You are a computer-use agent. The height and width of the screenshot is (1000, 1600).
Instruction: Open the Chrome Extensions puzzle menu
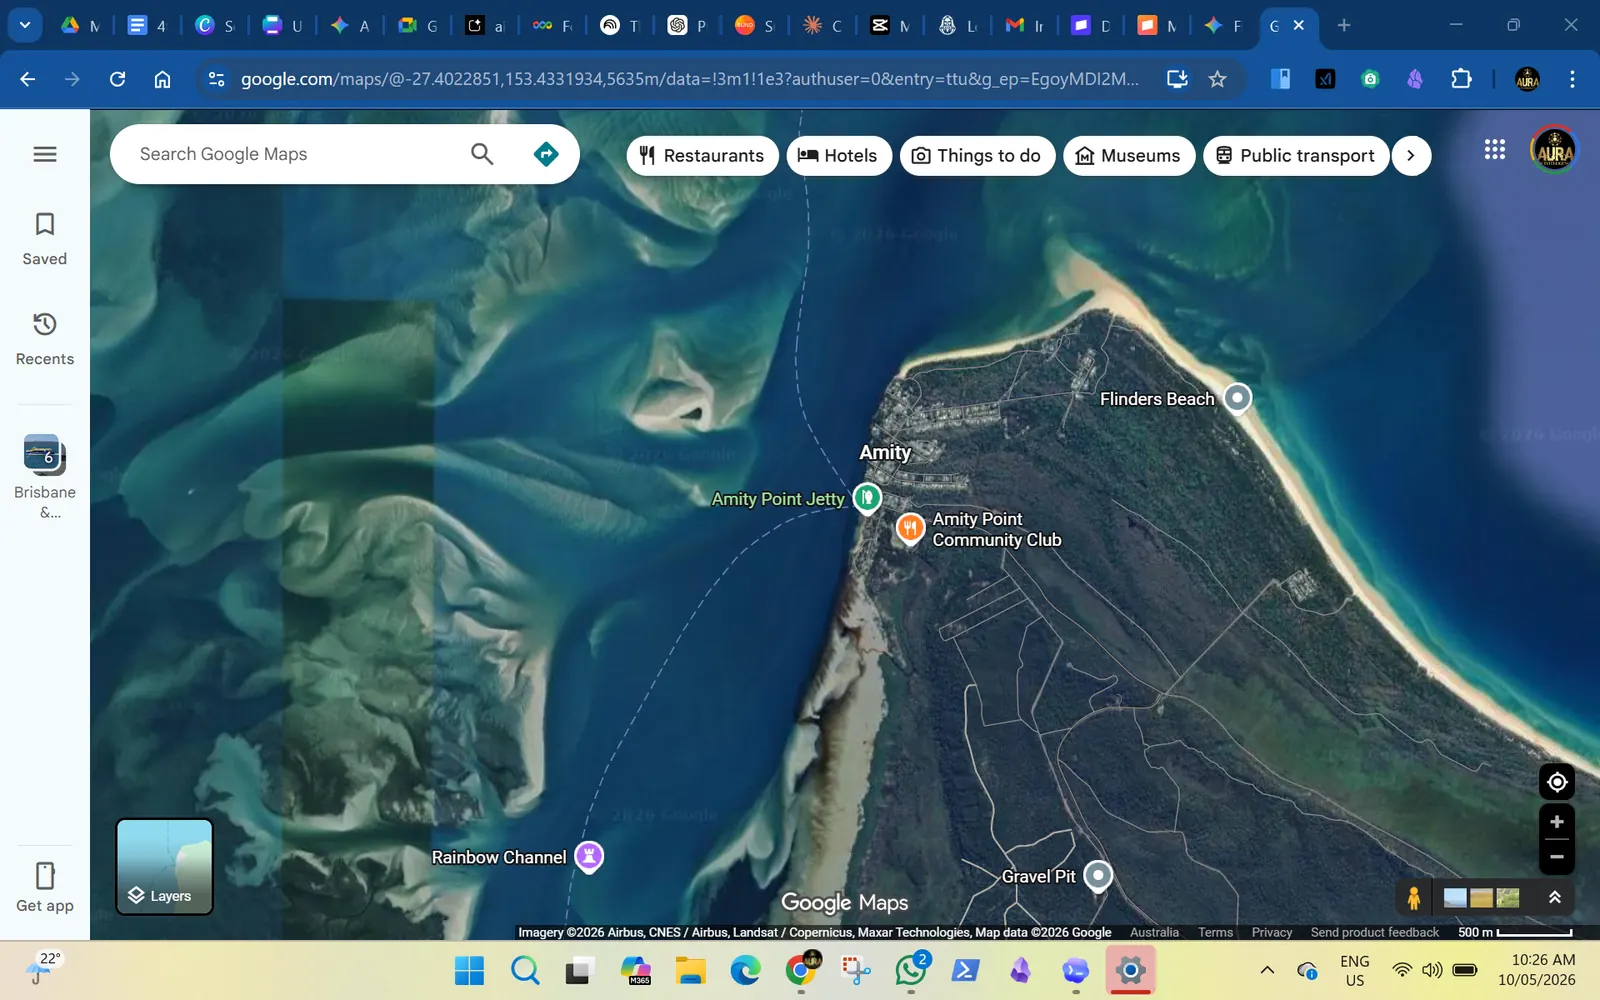[1461, 79]
